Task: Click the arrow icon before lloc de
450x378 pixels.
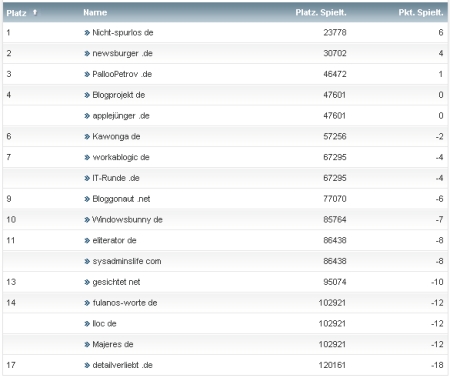Action: click(x=87, y=324)
